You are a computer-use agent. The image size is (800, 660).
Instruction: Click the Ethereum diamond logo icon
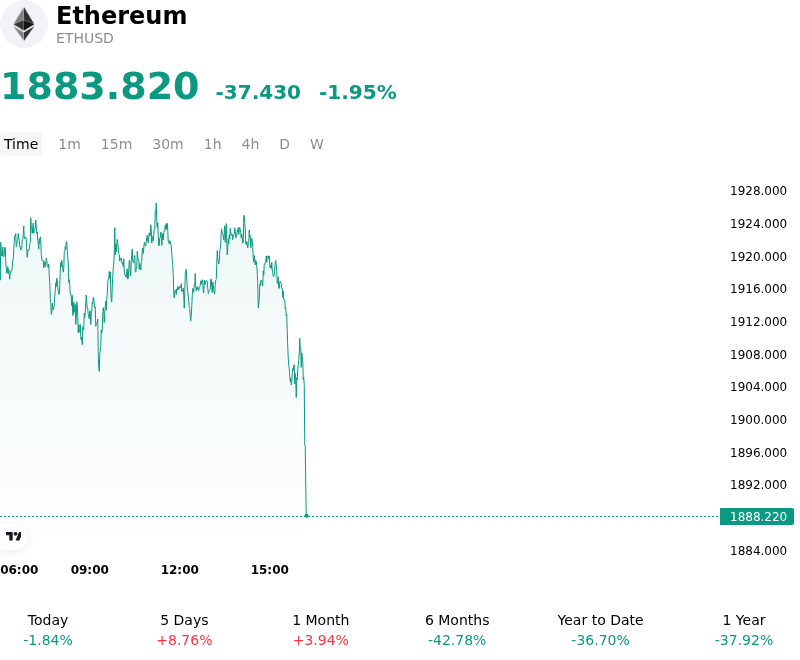click(x=23, y=24)
